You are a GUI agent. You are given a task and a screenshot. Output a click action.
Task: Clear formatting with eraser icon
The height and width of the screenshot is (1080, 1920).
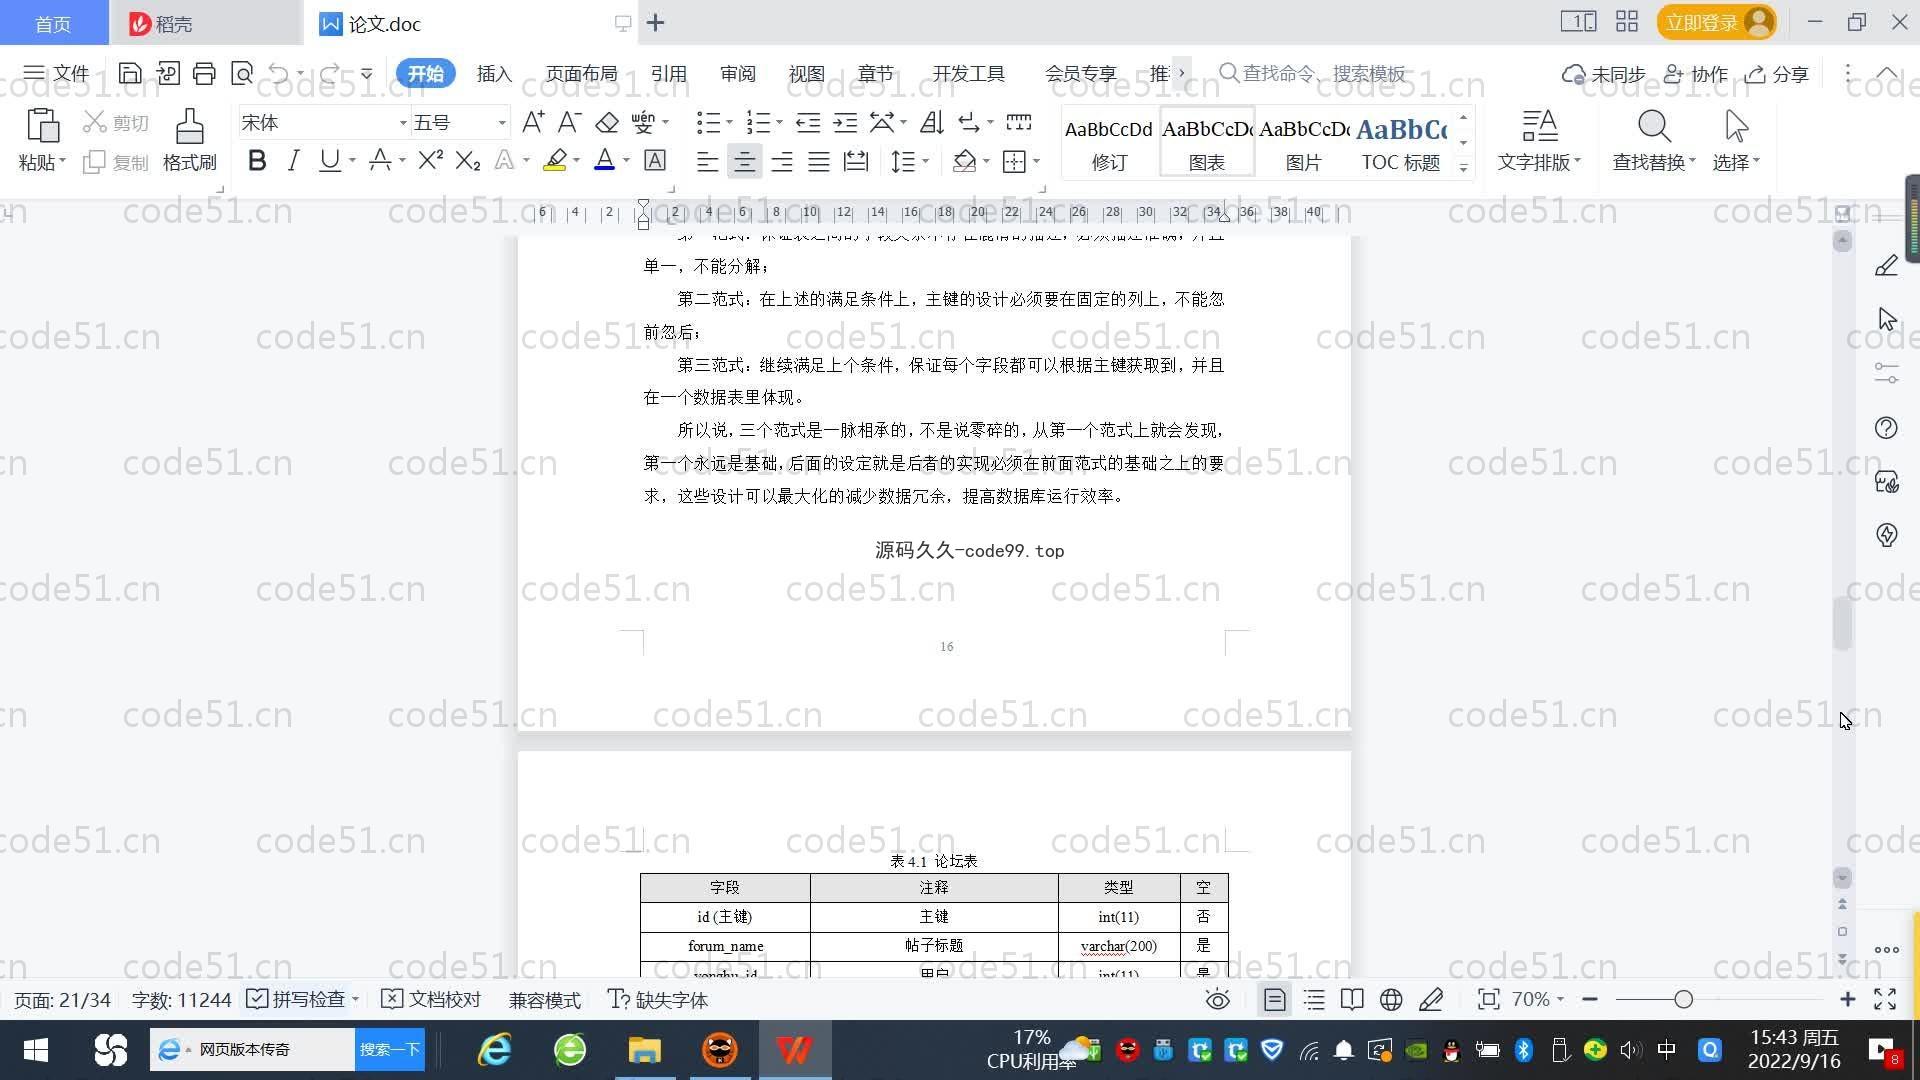[x=606, y=122]
